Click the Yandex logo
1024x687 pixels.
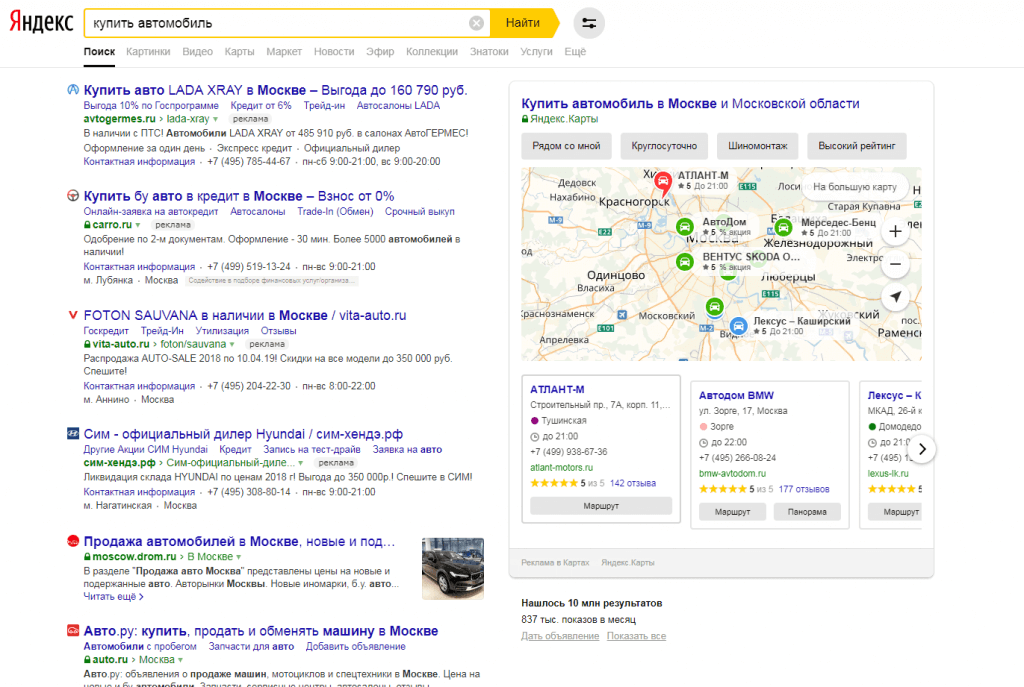point(41,23)
